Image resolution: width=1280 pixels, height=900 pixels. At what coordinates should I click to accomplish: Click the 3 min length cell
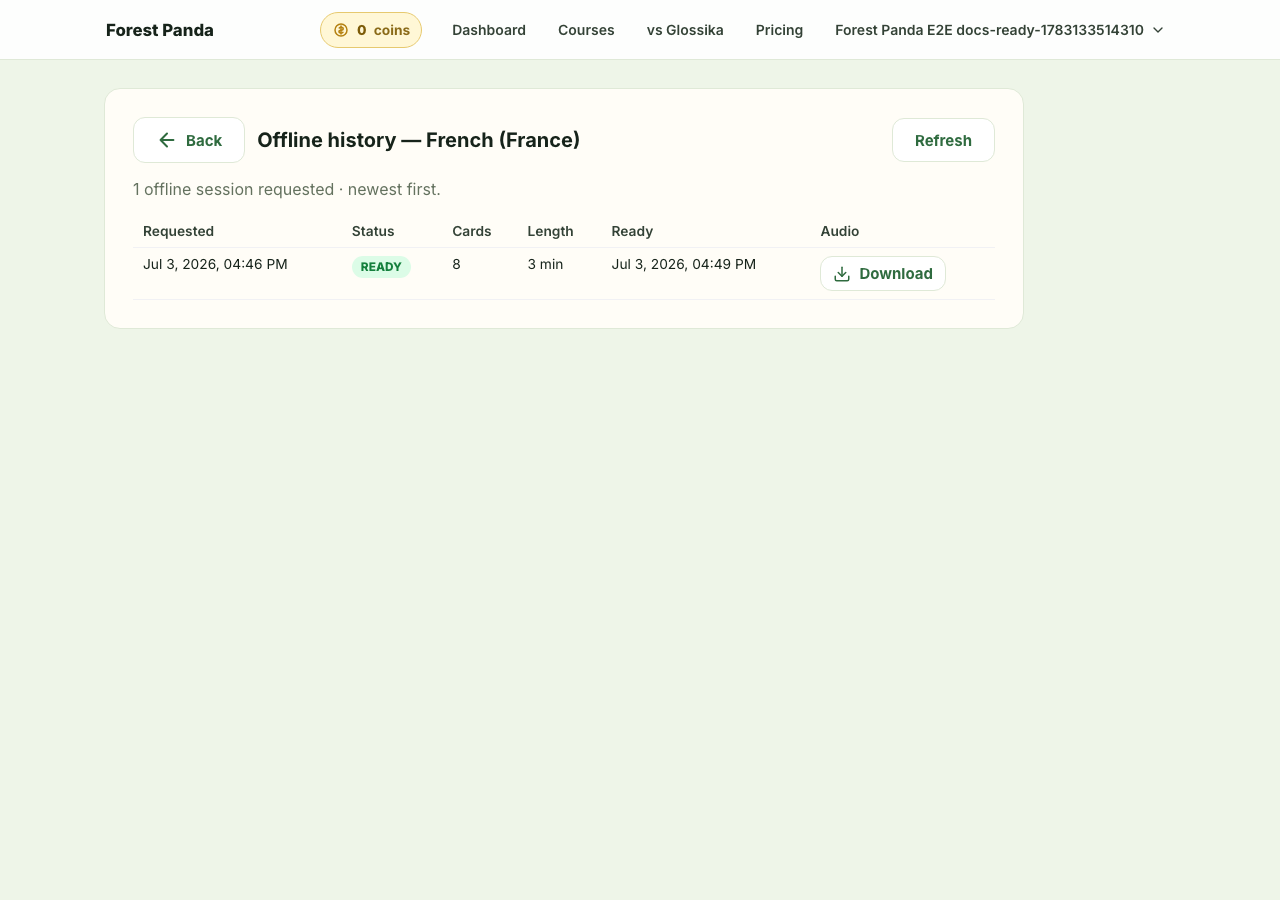click(546, 264)
